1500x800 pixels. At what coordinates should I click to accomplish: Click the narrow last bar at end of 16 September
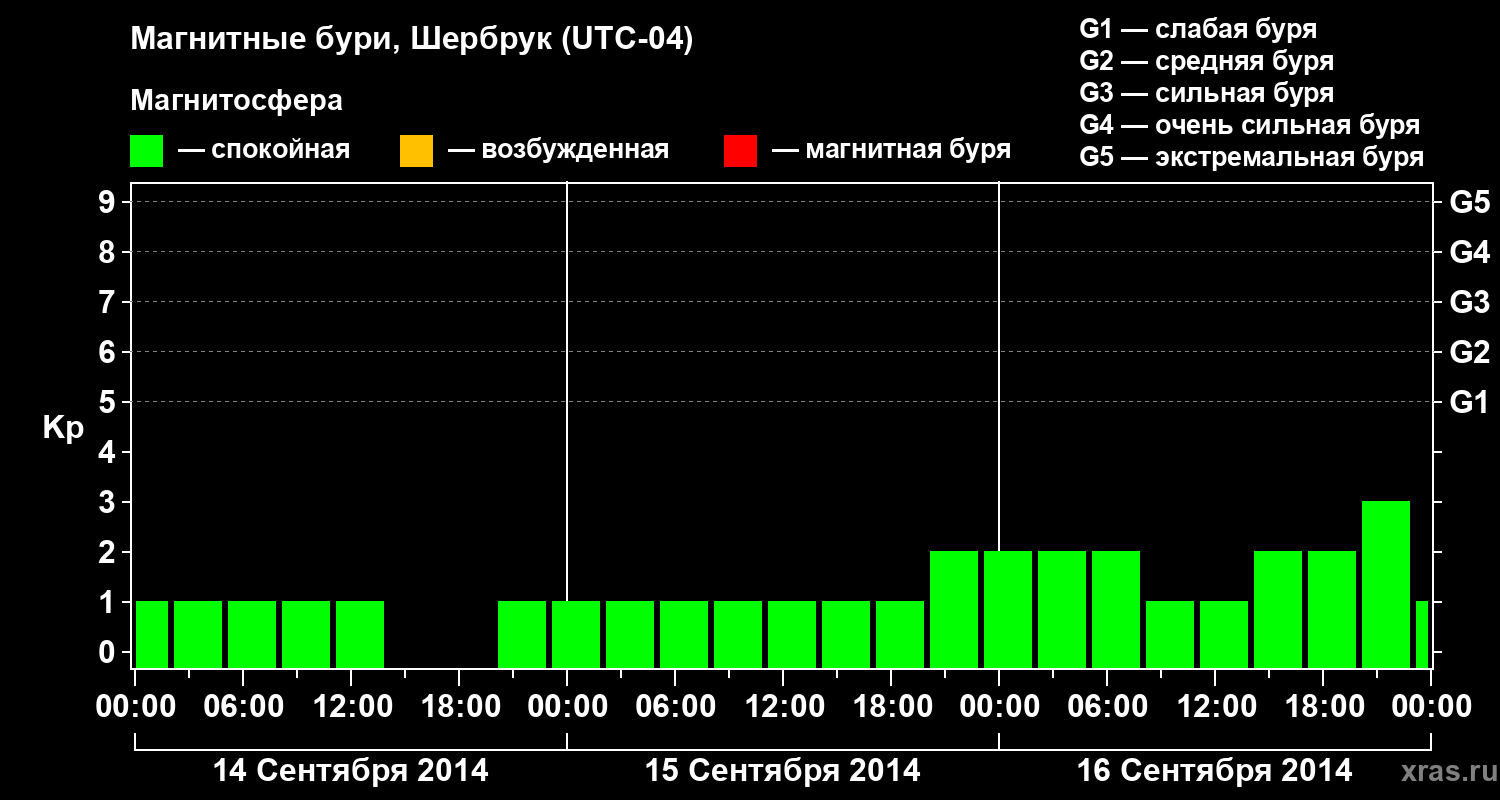tap(1422, 634)
